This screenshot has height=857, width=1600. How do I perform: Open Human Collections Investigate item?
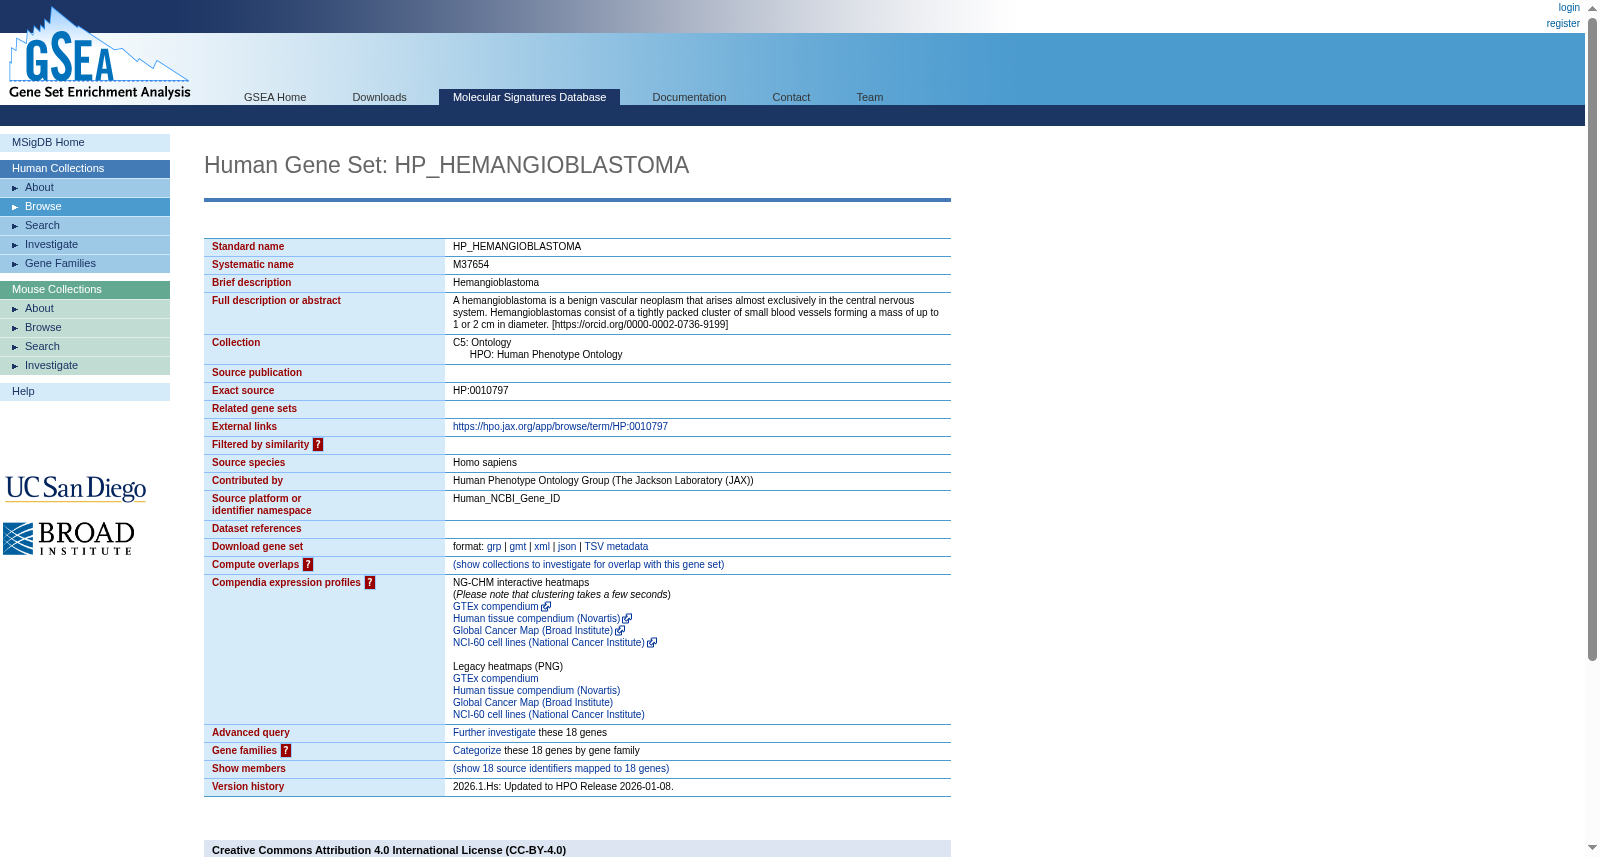pyautogui.click(x=85, y=245)
